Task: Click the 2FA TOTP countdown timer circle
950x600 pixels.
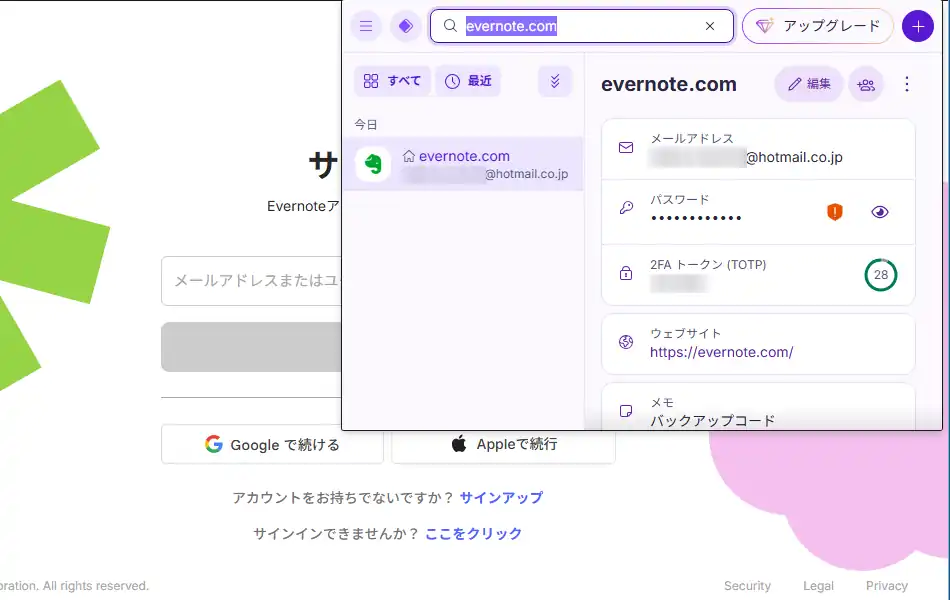Action: pos(880,274)
